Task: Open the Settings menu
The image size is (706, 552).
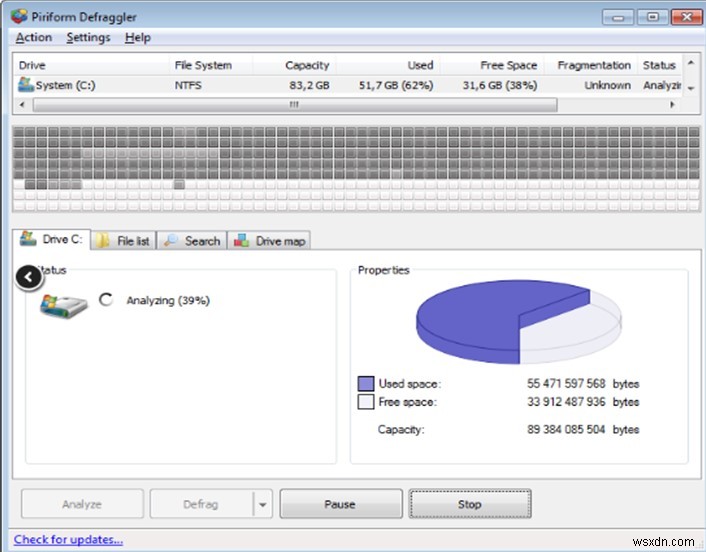Action: 88,37
